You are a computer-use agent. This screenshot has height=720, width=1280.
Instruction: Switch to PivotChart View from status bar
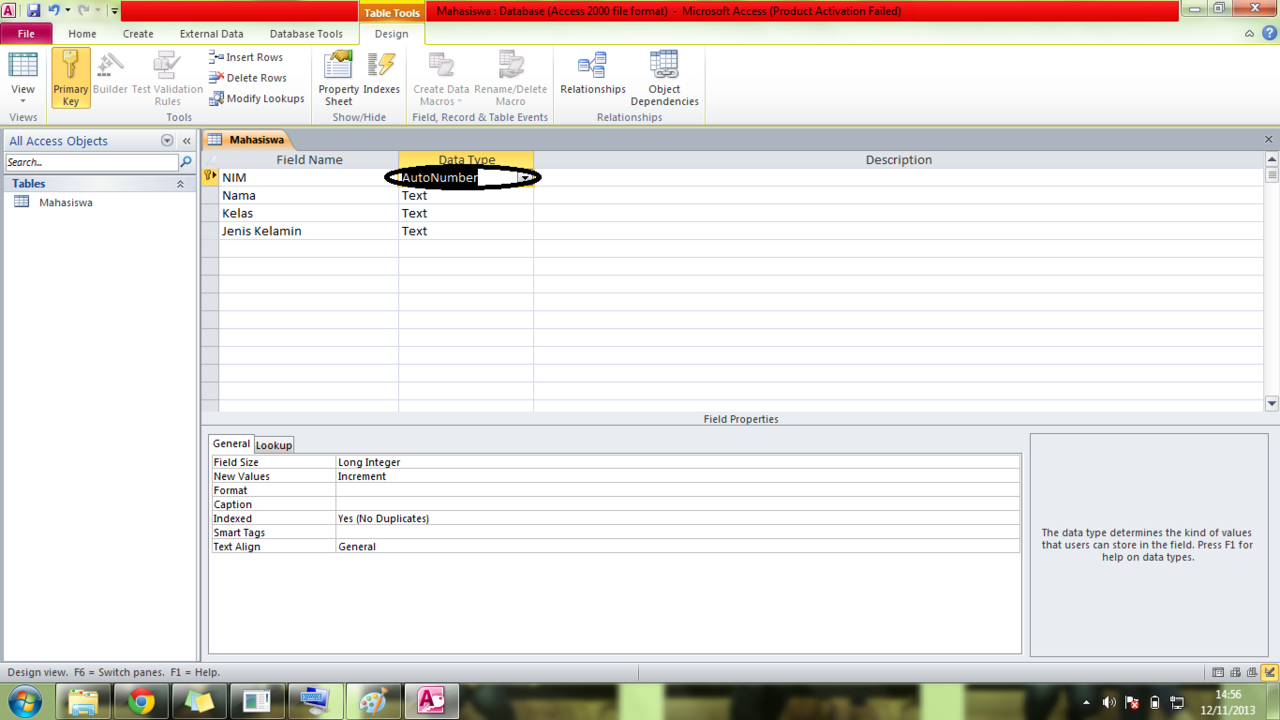click(x=1252, y=673)
